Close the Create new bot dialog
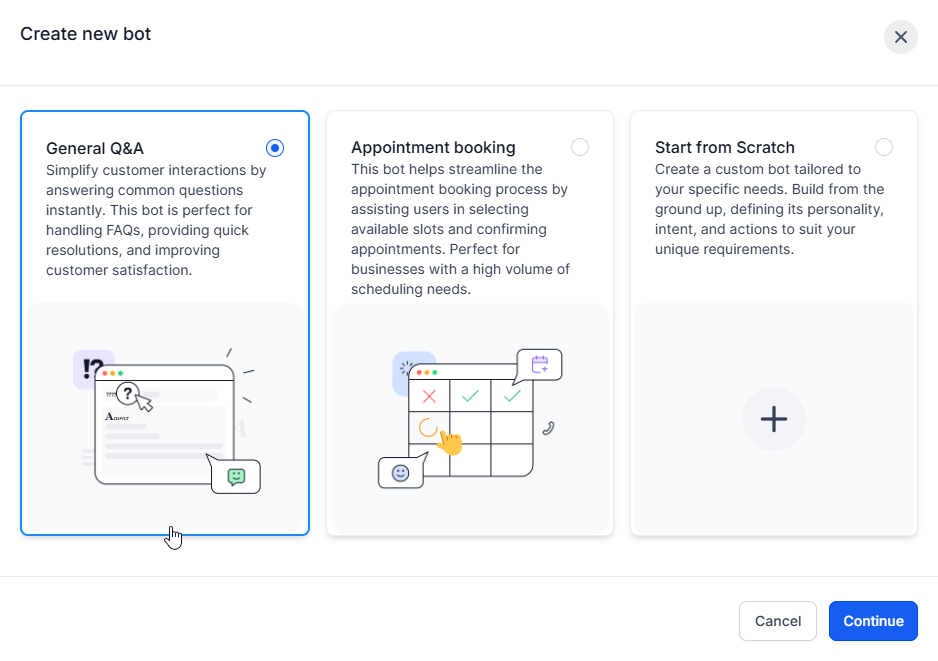Image resolution: width=938 pixels, height=661 pixels. tap(900, 37)
